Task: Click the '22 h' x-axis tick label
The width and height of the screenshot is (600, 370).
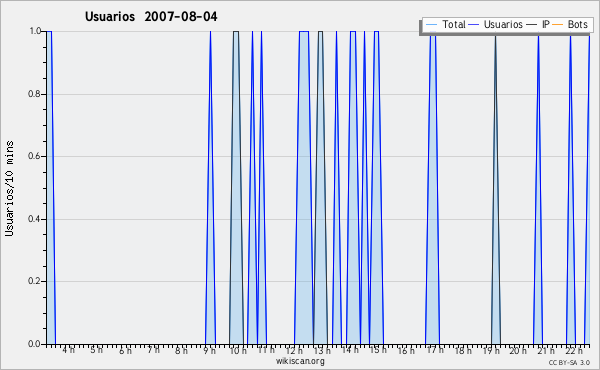Action: click(x=574, y=350)
